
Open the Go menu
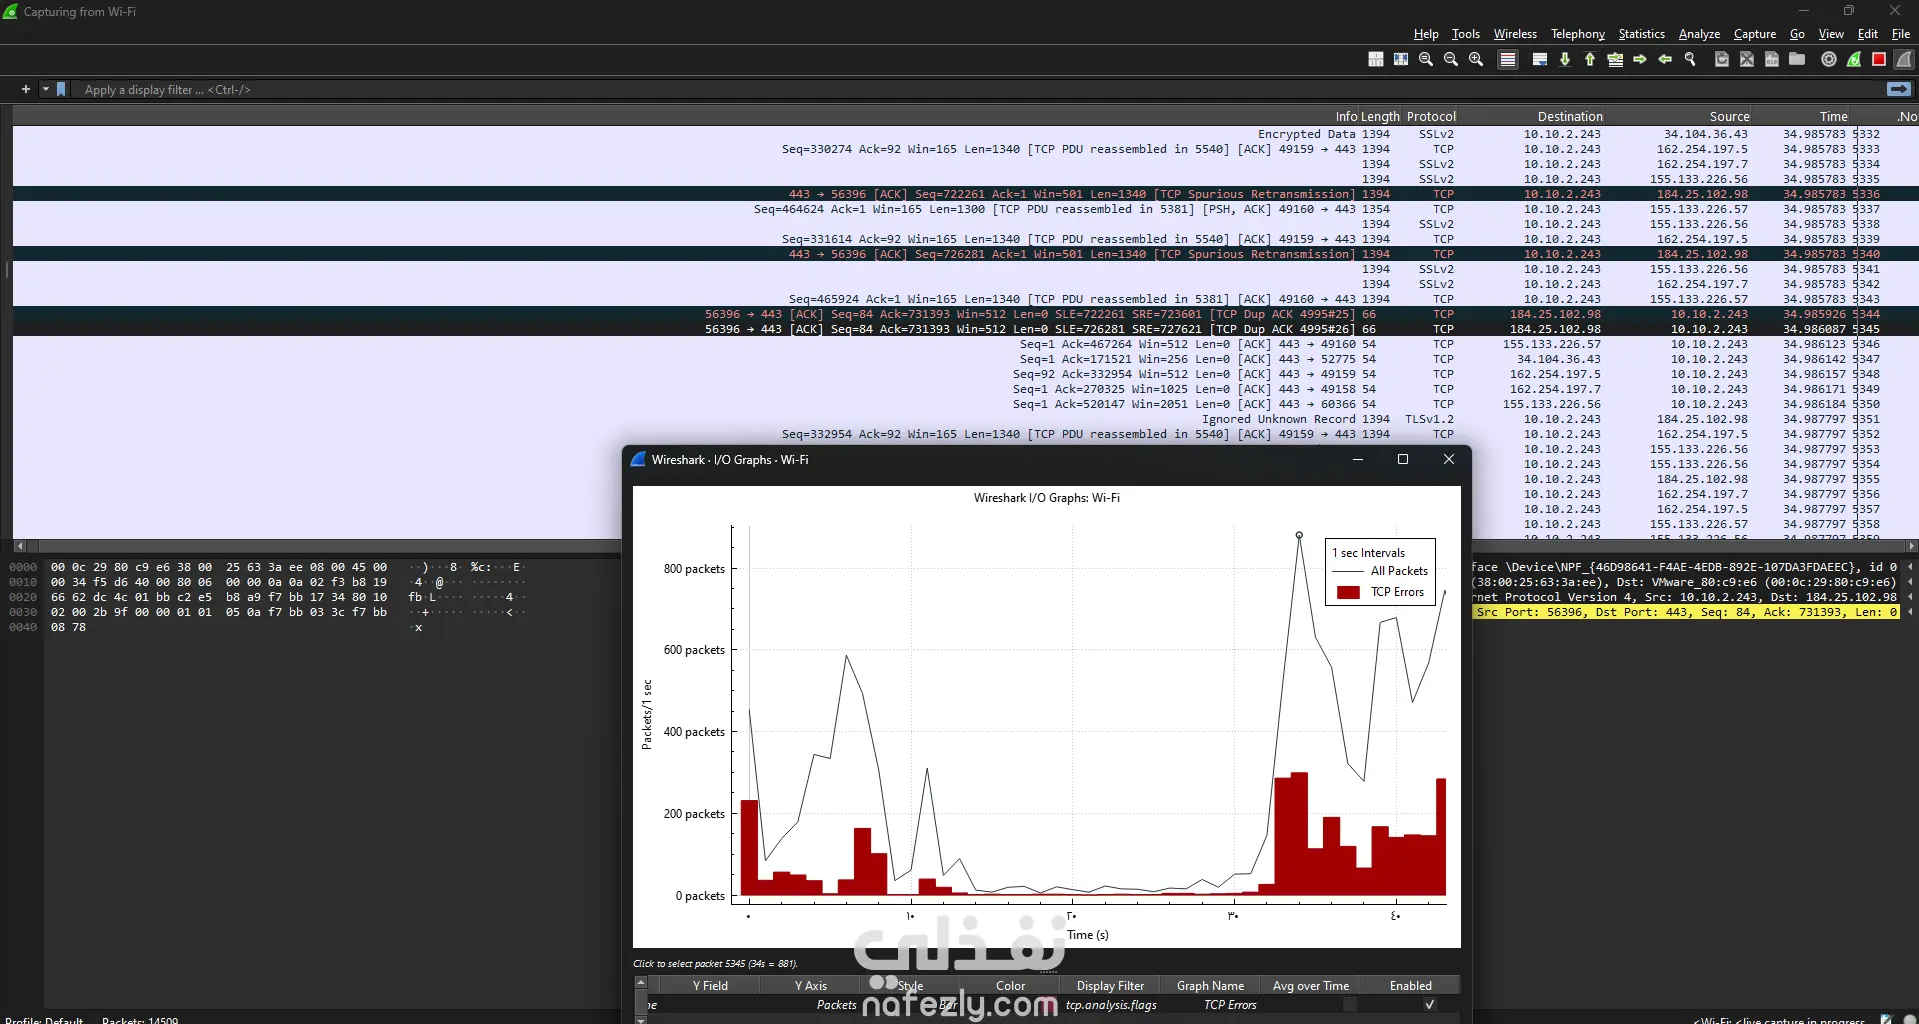(1797, 34)
